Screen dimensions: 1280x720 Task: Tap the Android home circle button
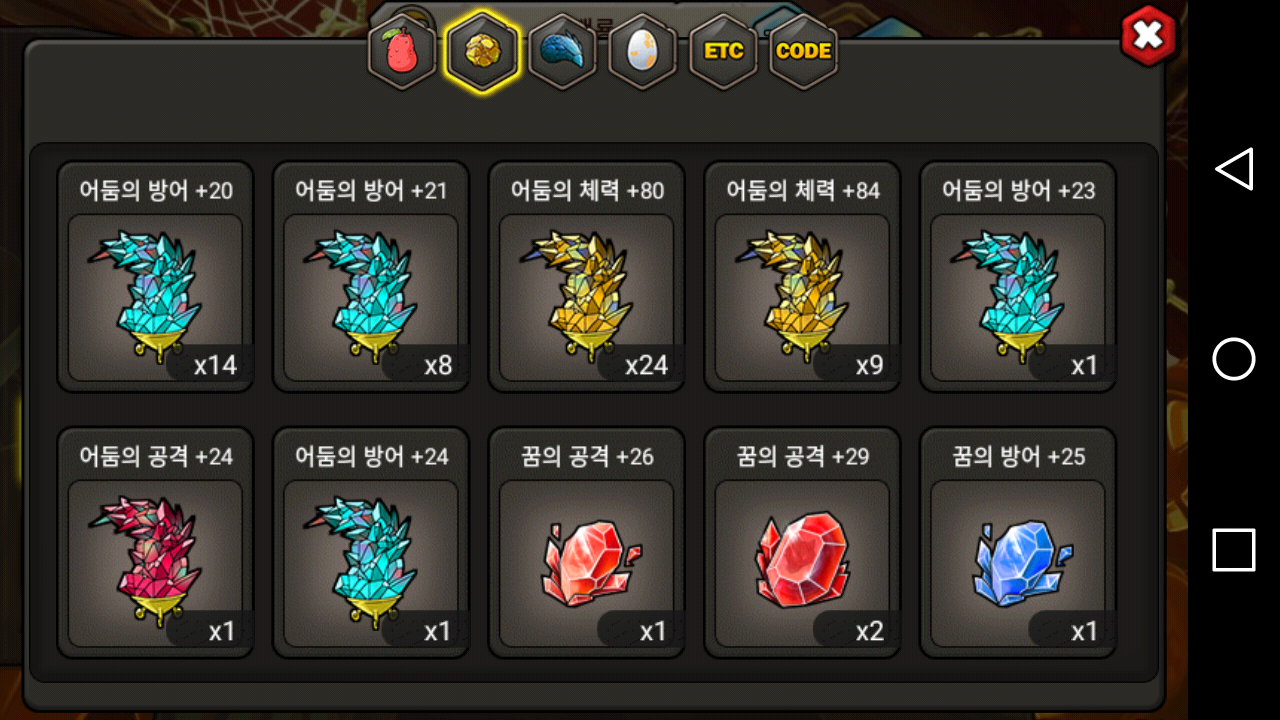pyautogui.click(x=1234, y=359)
